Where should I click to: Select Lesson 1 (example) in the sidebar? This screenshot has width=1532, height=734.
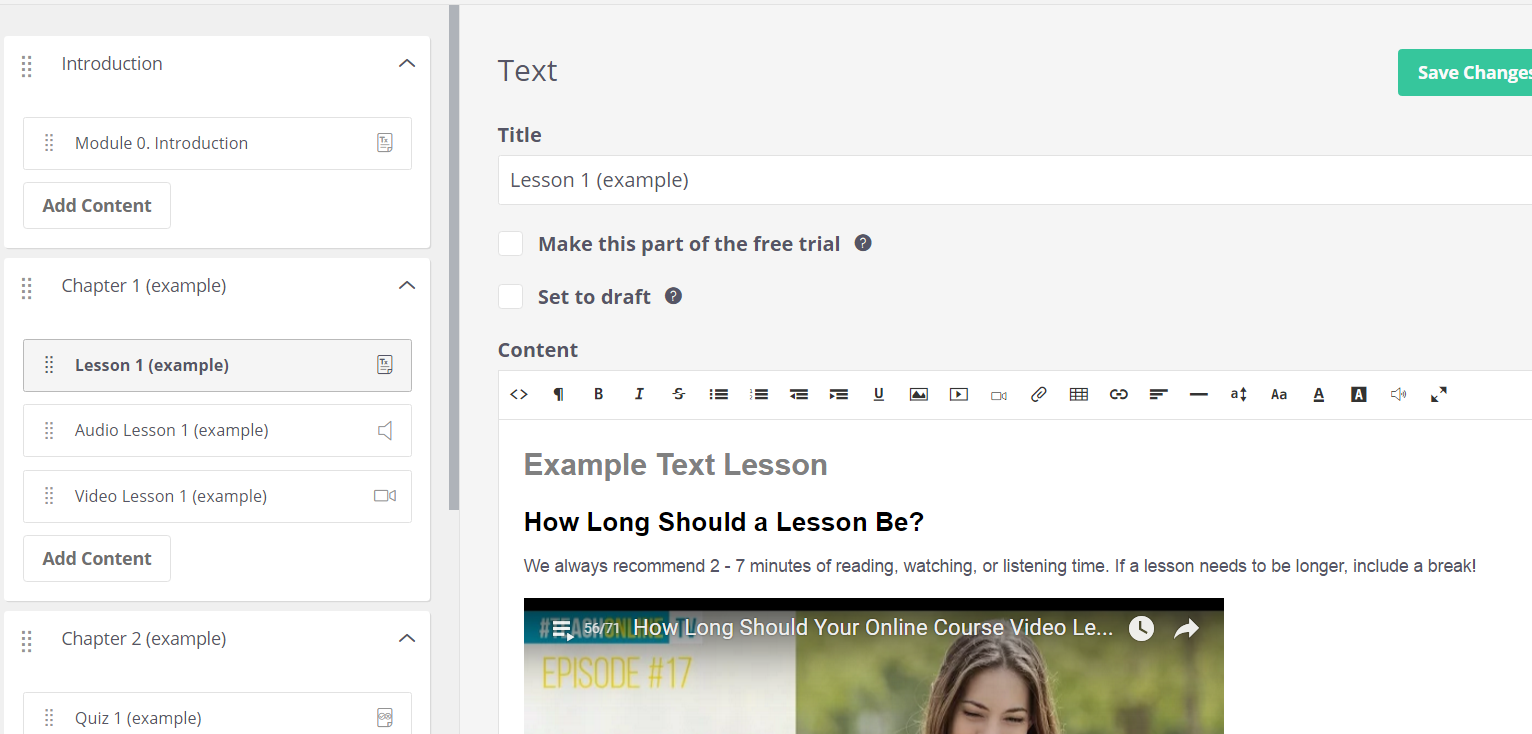click(x=217, y=365)
